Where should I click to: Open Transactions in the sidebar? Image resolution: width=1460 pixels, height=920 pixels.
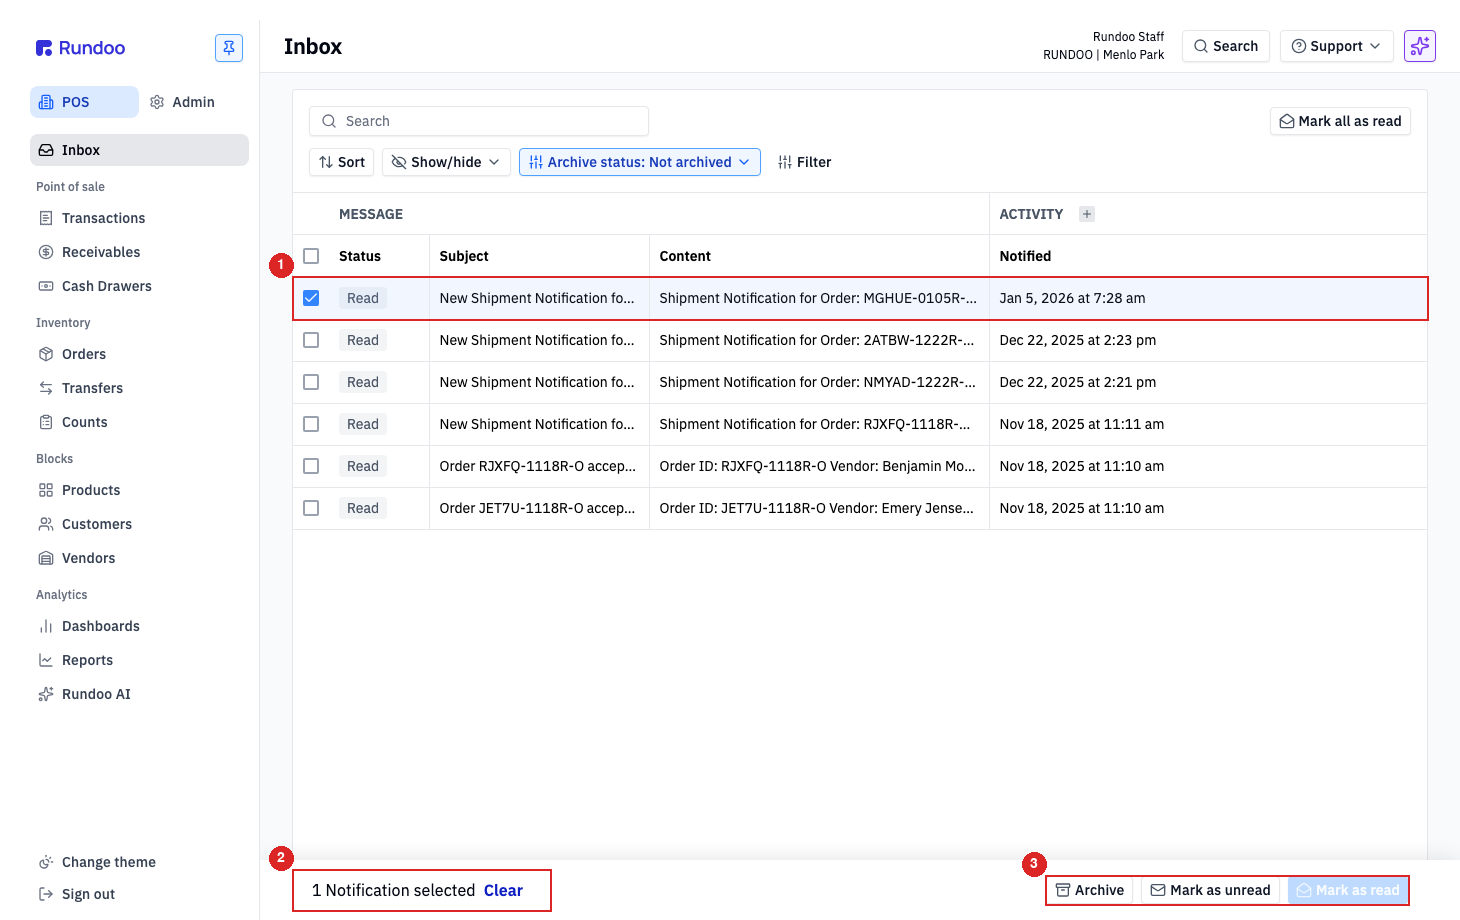tap(139, 218)
